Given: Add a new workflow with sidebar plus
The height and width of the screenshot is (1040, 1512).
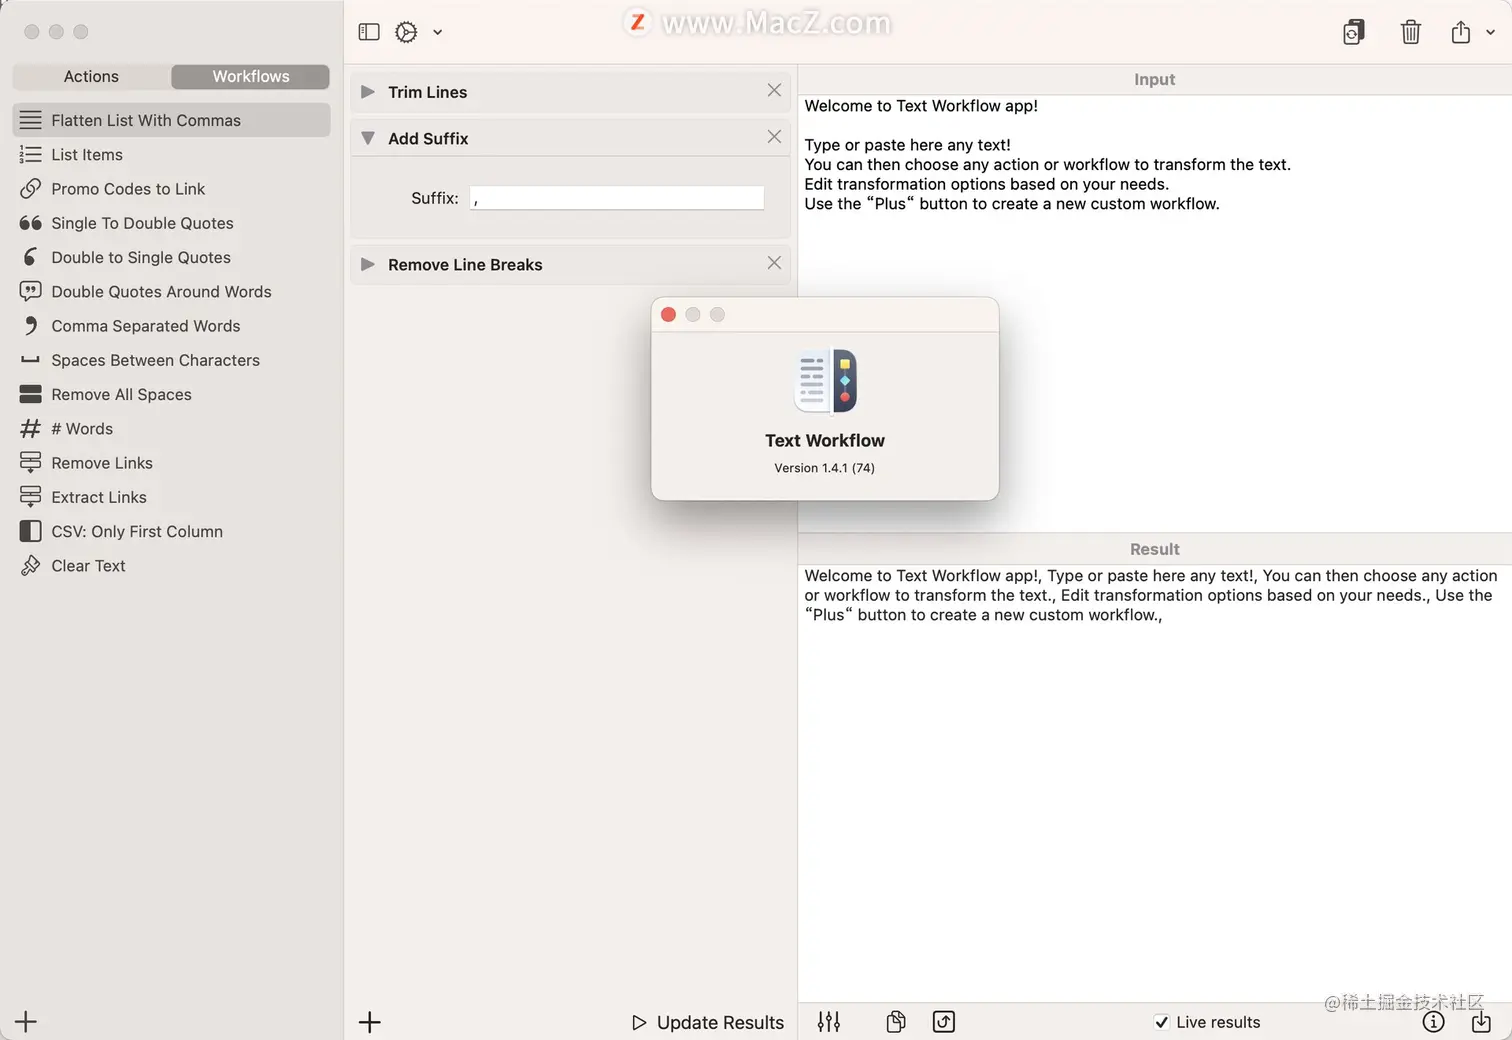Looking at the screenshot, I should point(26,1022).
